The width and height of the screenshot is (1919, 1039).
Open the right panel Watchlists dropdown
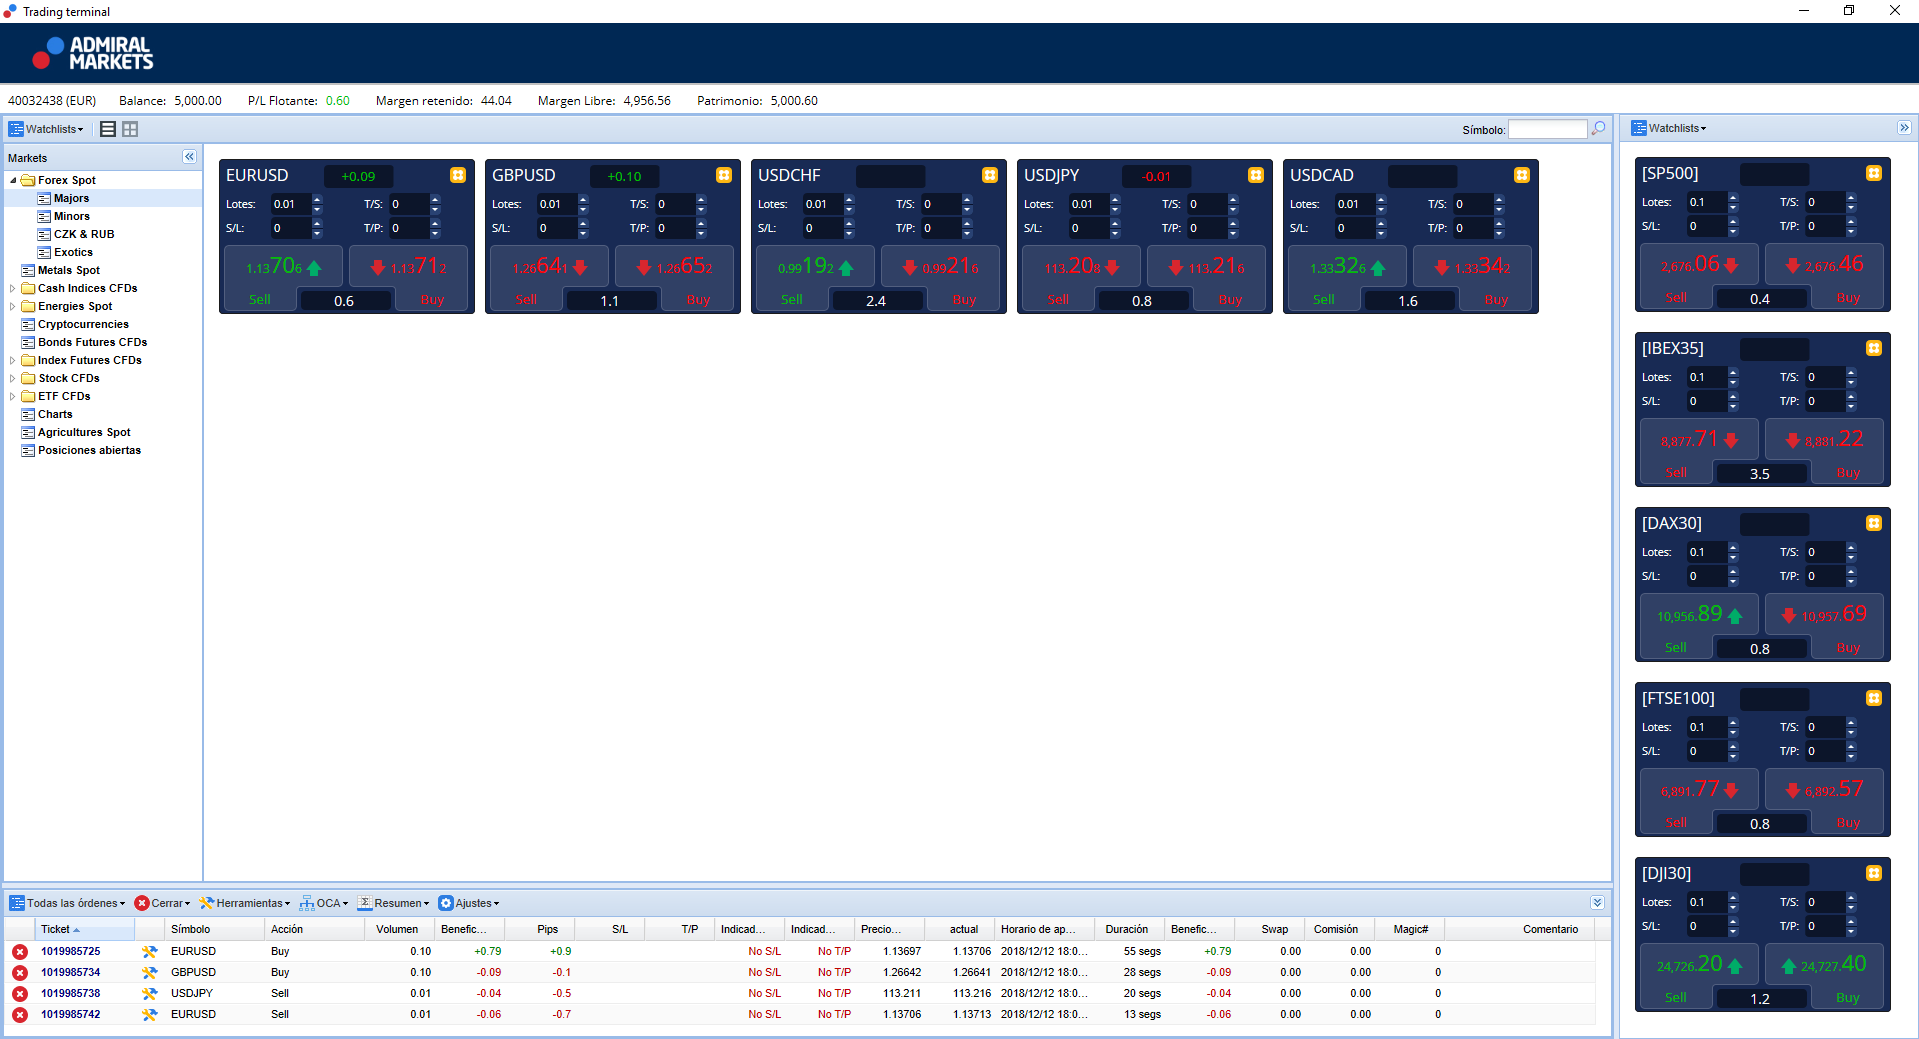[1669, 128]
